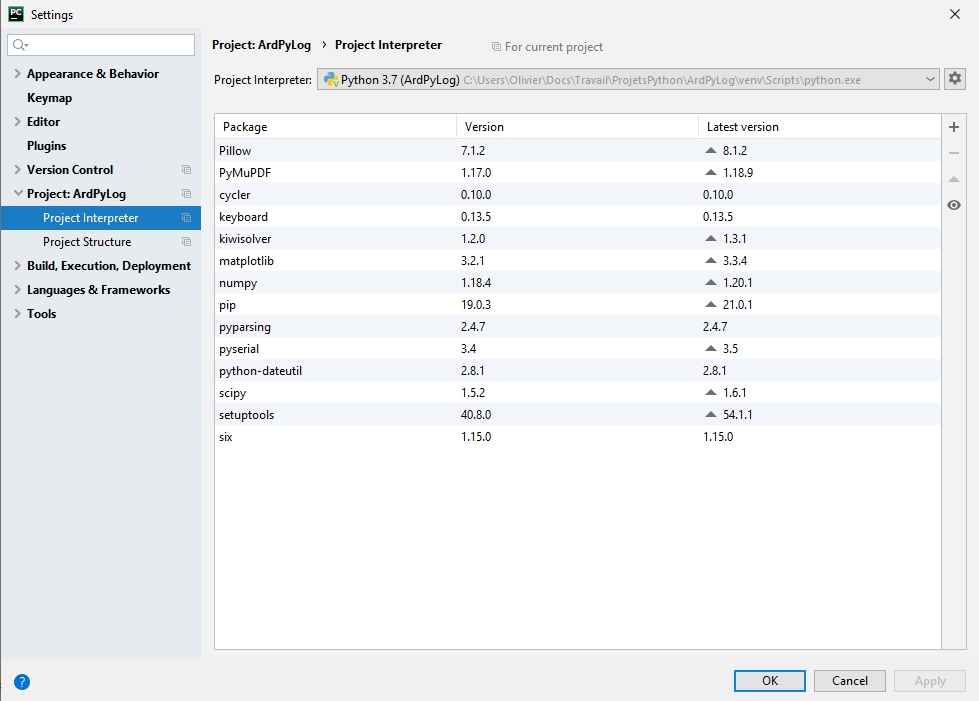Focus the settings search field
Image resolution: width=979 pixels, height=701 pixels.
[x=110, y=46]
